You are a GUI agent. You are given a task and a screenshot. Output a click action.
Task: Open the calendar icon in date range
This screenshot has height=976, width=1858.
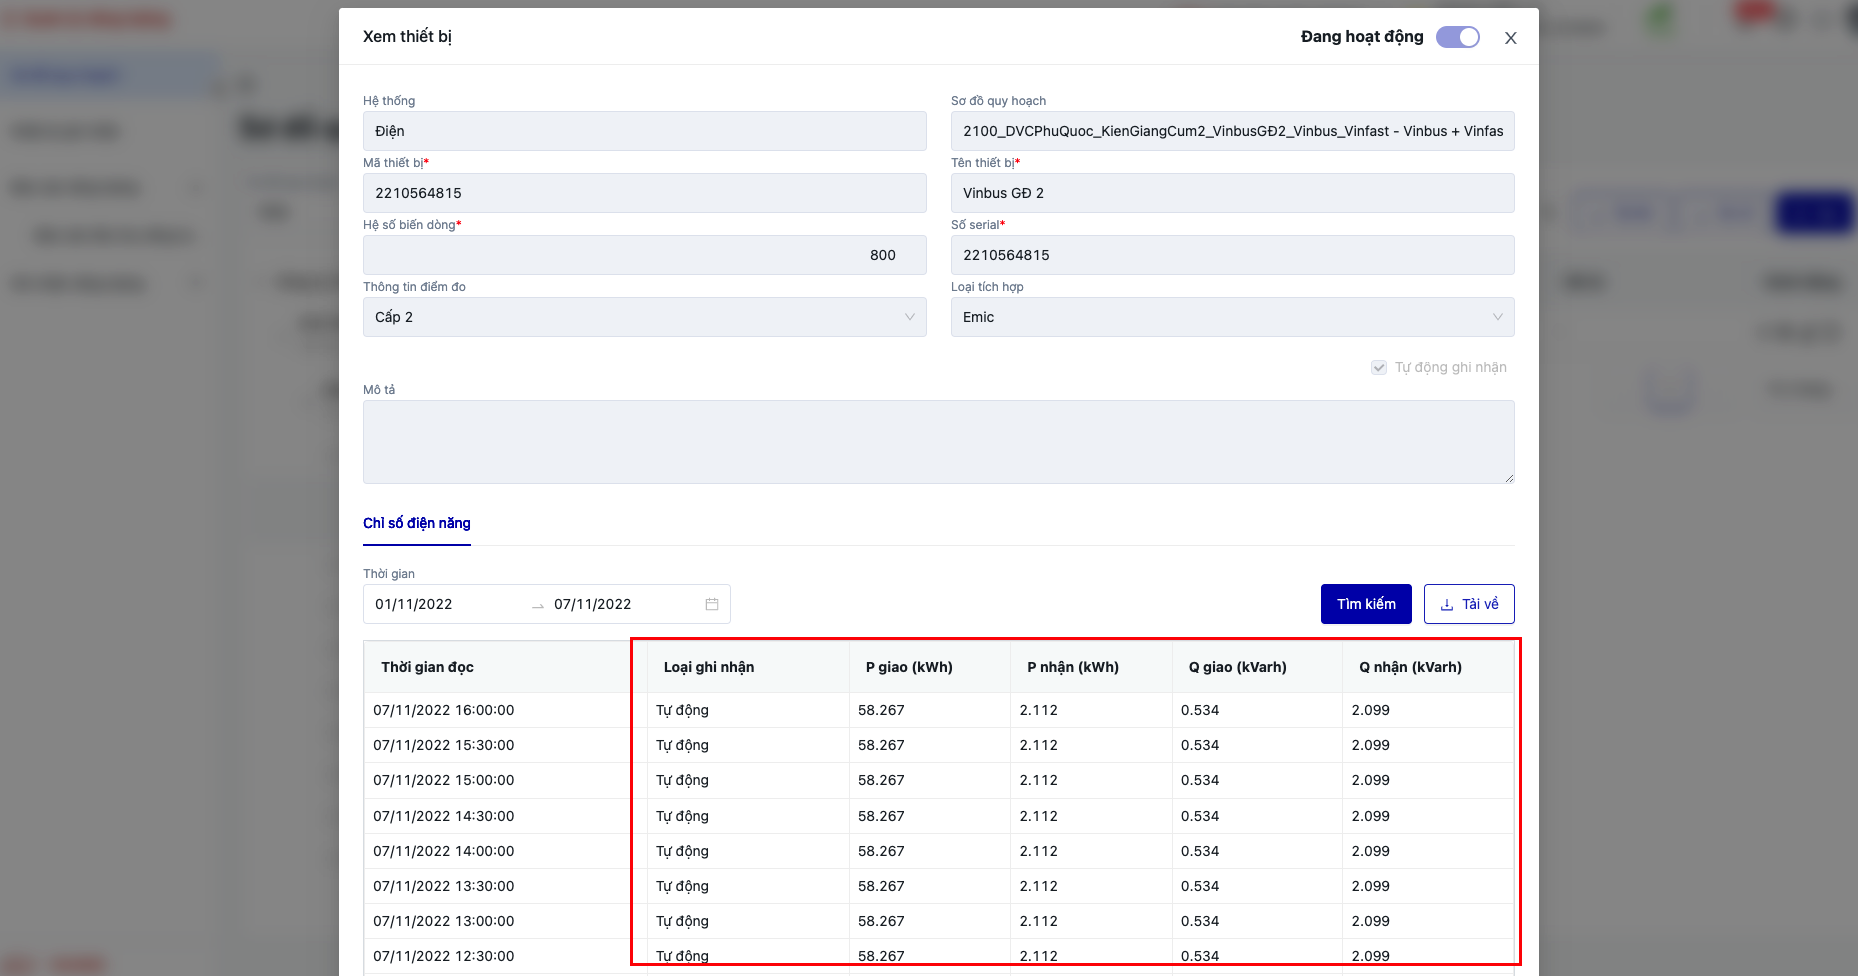click(712, 604)
